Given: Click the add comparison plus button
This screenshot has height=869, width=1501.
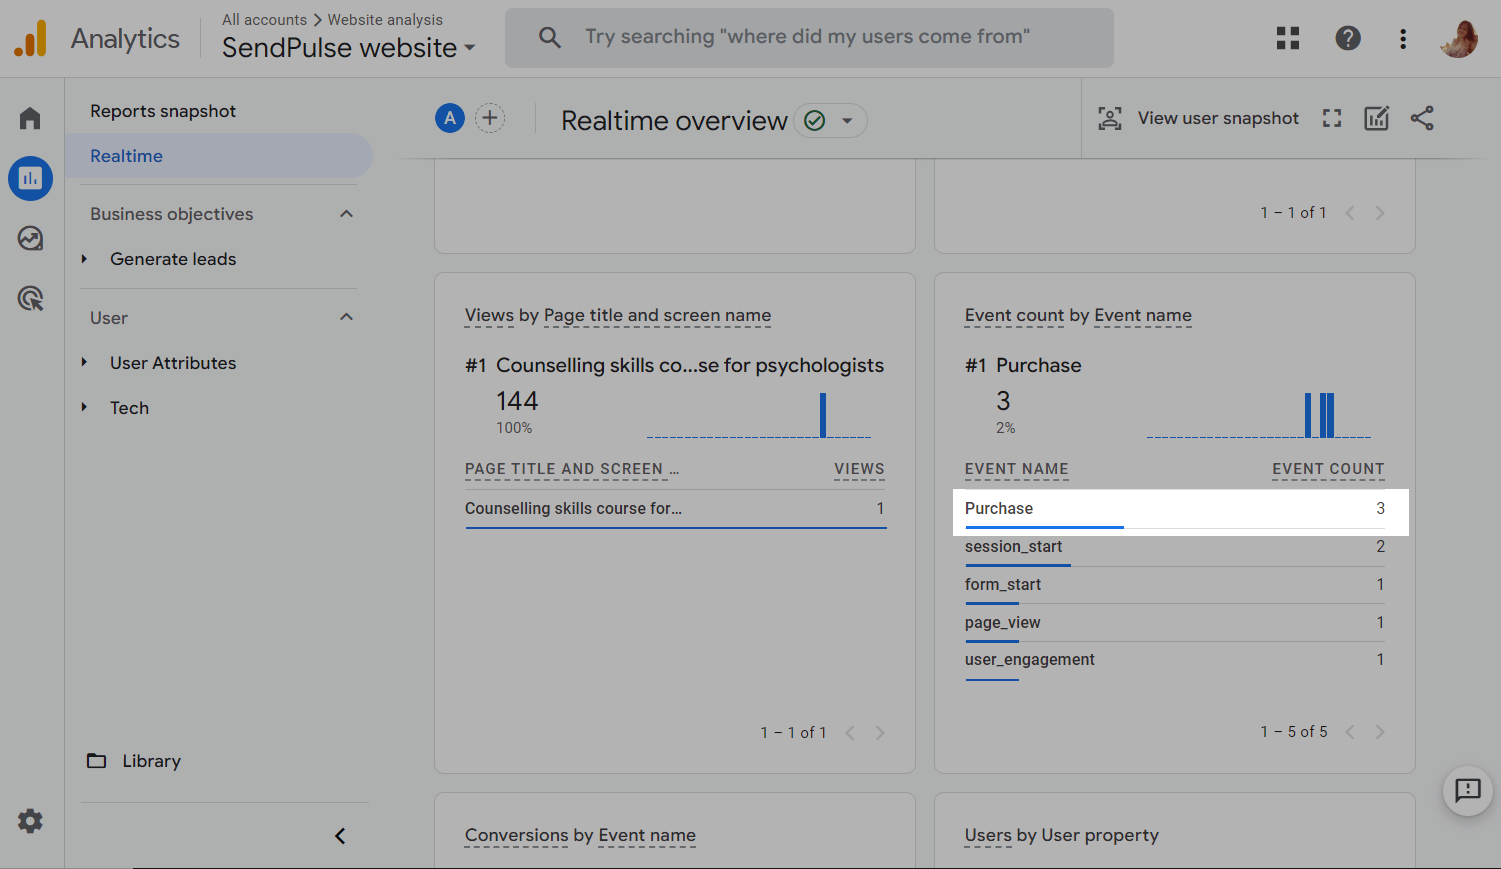Looking at the screenshot, I should 490,119.
